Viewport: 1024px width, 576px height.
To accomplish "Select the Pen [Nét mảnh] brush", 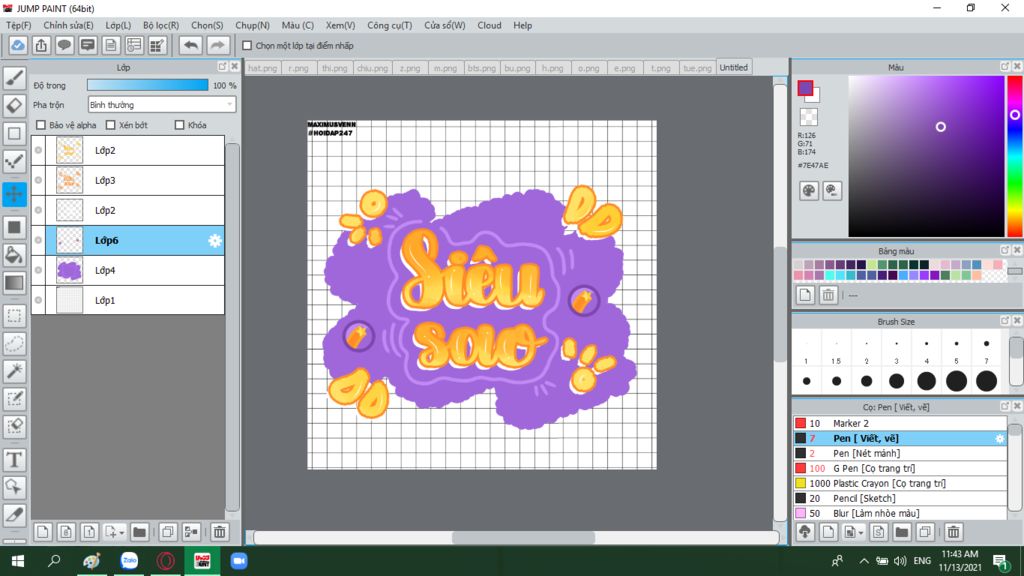I will point(900,453).
